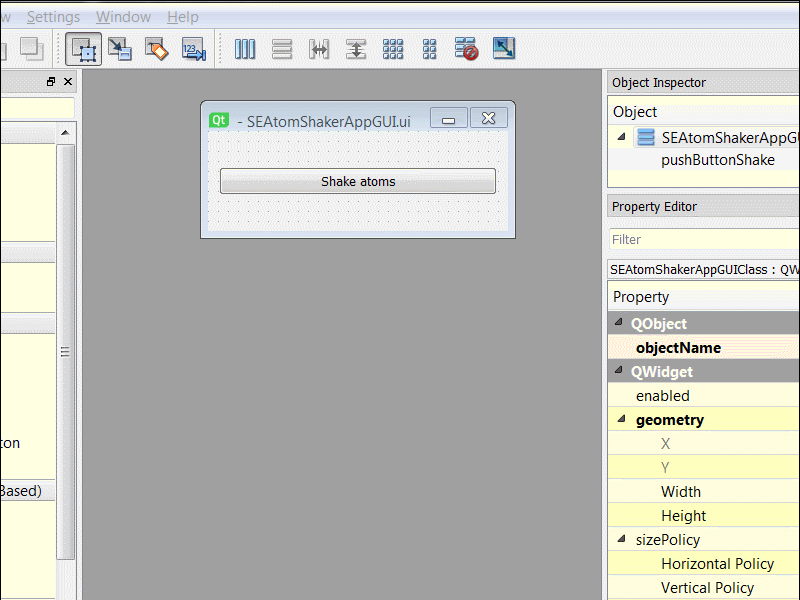Collapse the geometry property

620,420
